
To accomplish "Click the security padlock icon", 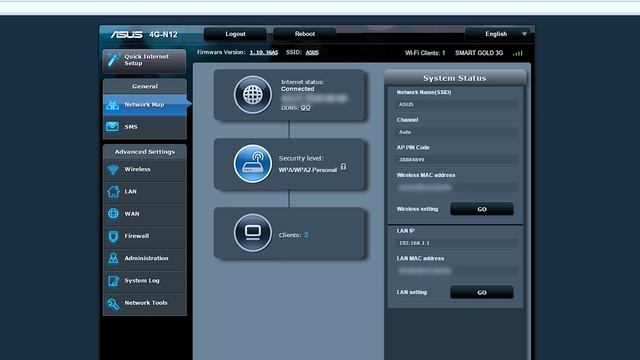I will pyautogui.click(x=343, y=166).
